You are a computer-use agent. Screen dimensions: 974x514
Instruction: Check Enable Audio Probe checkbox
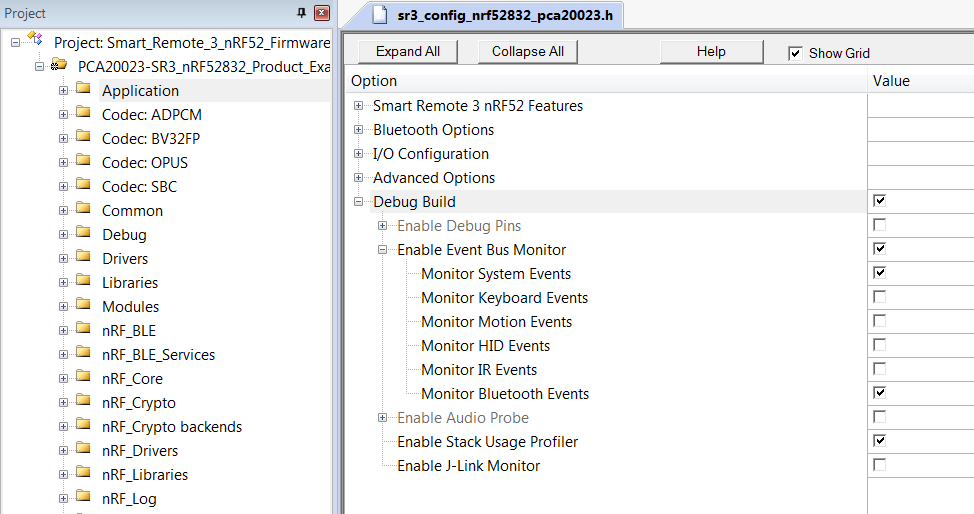(x=879, y=416)
